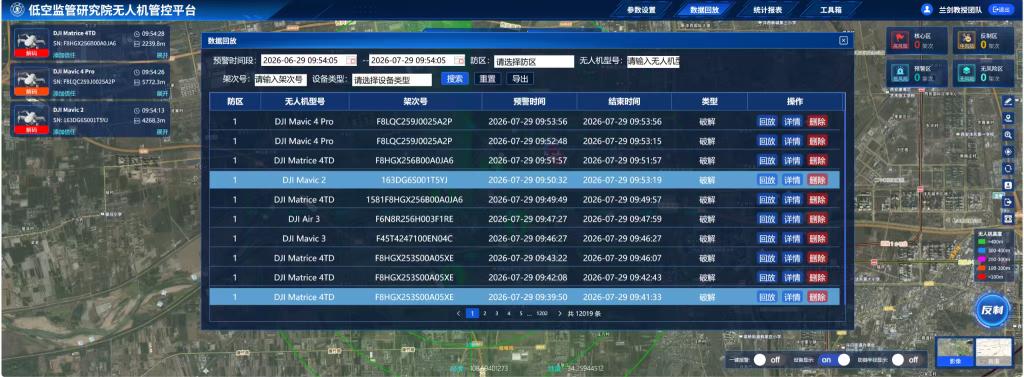This screenshot has width=1024, height=377.
Task: Go to page 2 in pagination
Action: (x=485, y=314)
